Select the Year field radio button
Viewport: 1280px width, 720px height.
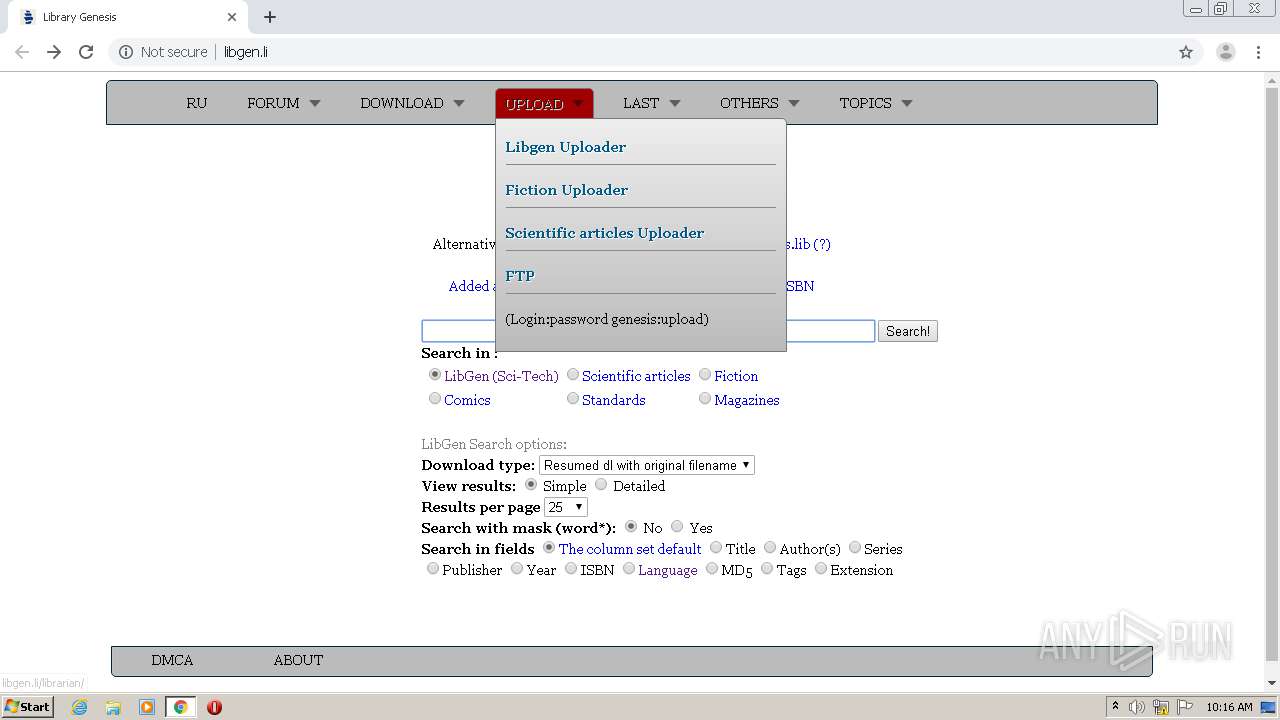[517, 569]
